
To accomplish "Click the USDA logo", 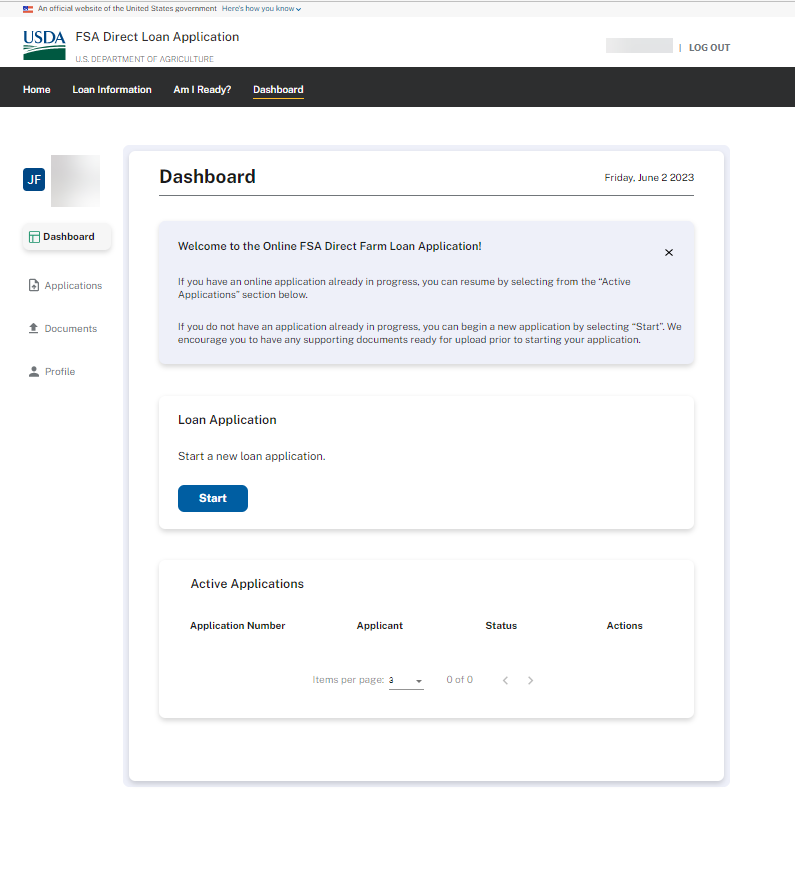I will [x=44, y=45].
